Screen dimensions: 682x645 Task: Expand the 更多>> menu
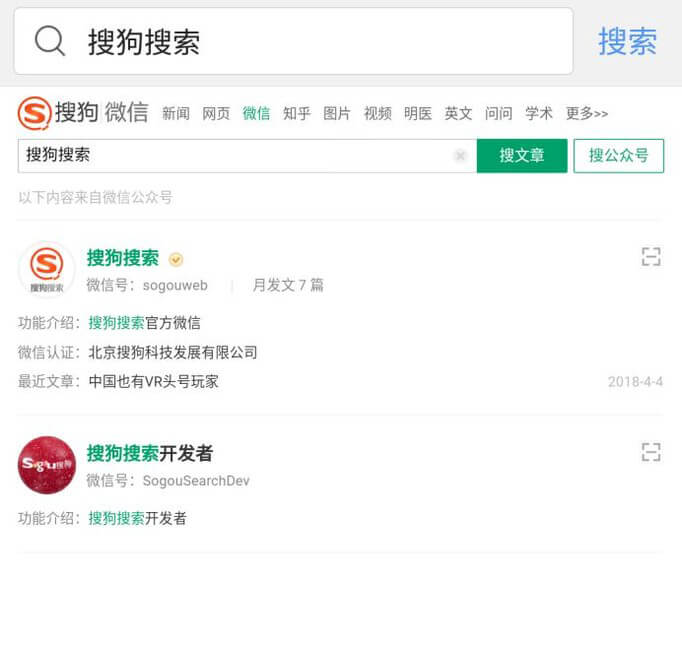(587, 114)
